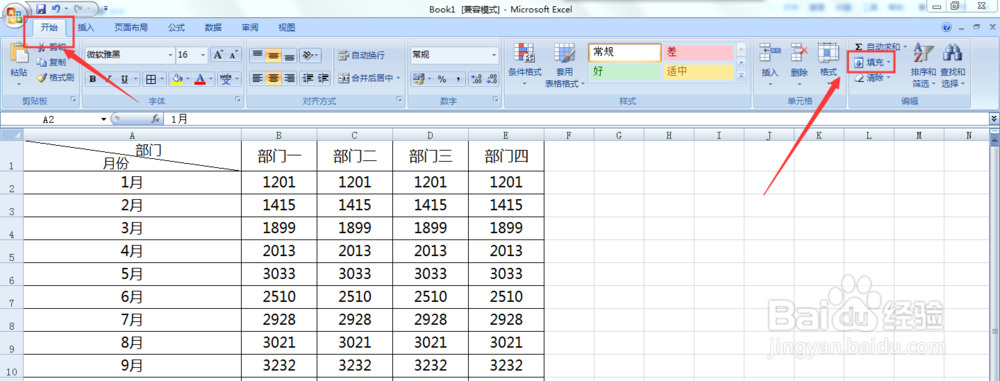This screenshot has height=381, width=1000.
Task: Open text orientation options
Action: (309, 55)
